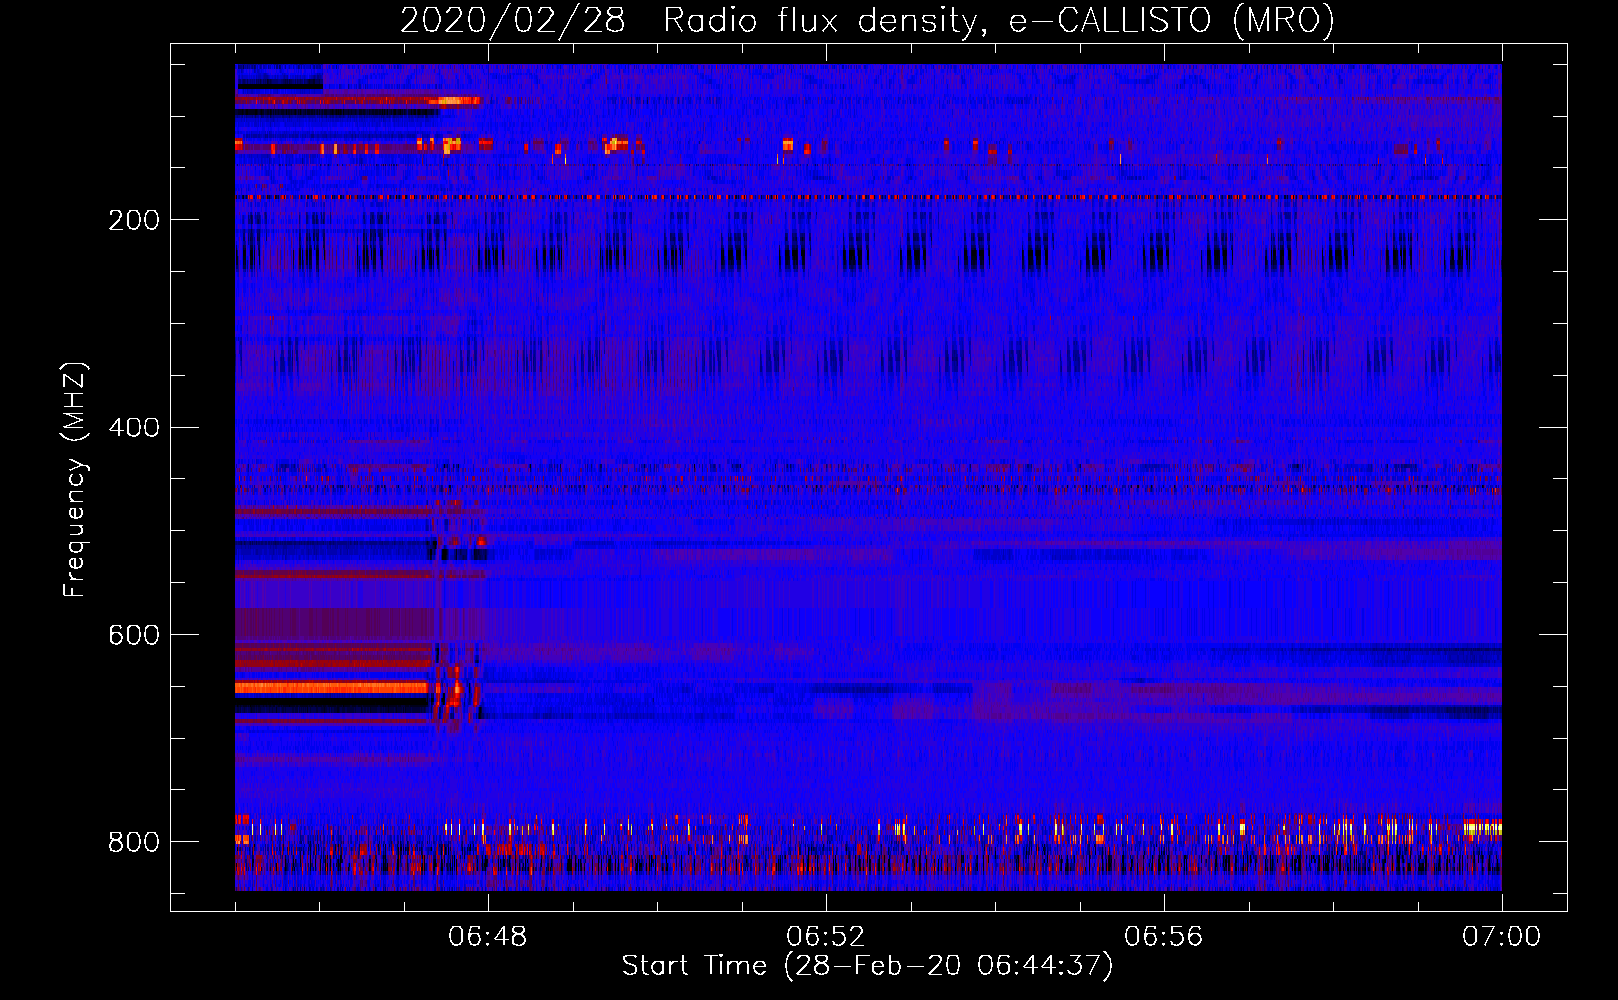Click the 'Frequency (MHZ)' axis label
Screen dimensions: 1618x1000
[75, 480]
